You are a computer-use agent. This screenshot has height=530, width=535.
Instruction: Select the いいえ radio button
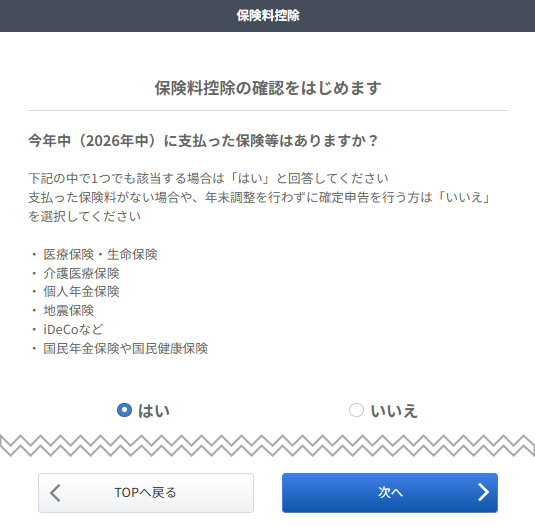(x=356, y=410)
